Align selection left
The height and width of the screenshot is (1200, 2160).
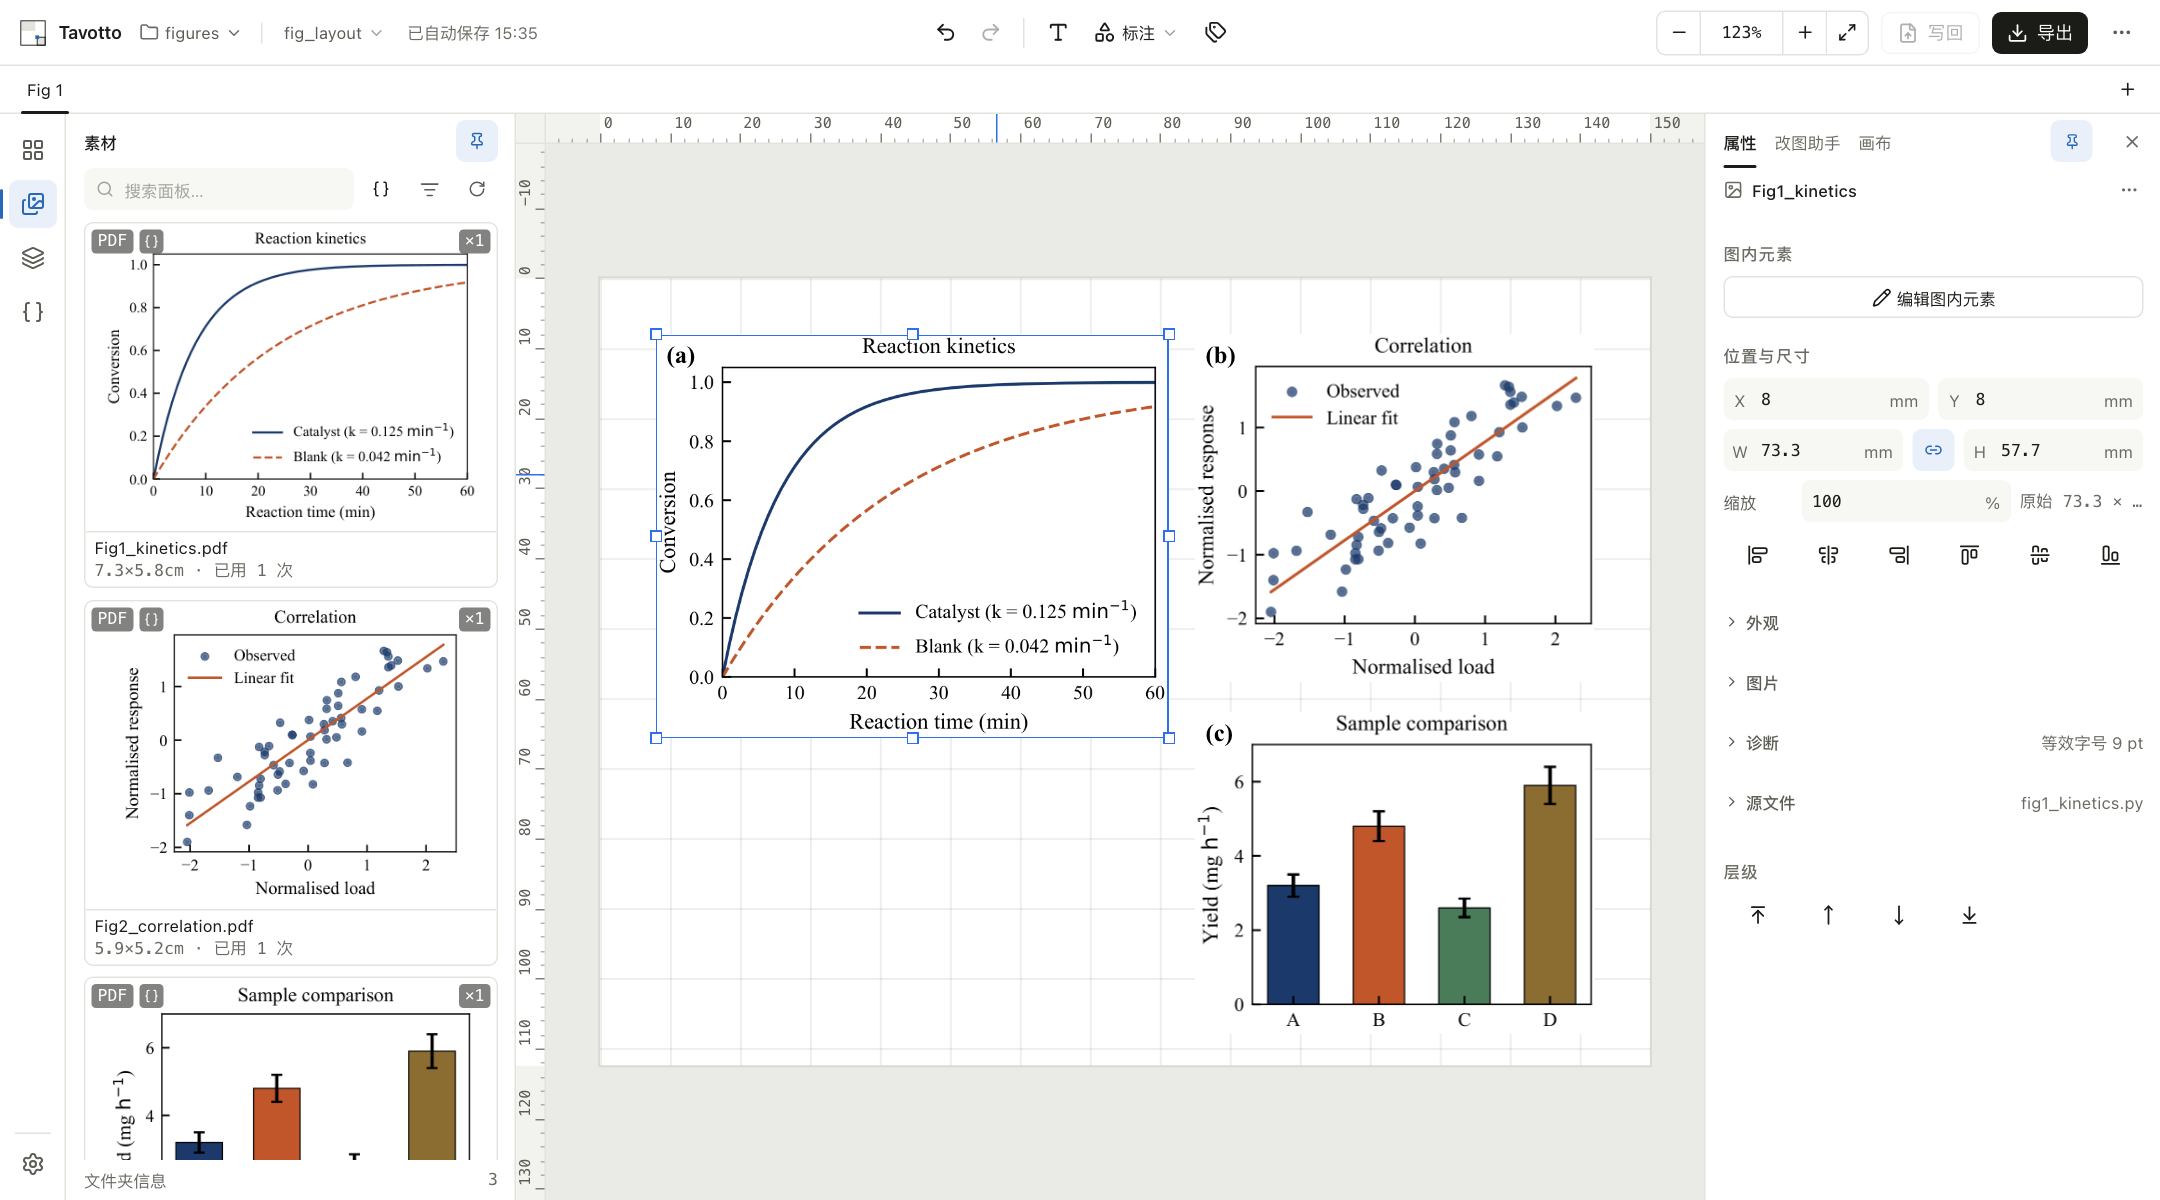[x=1757, y=555]
